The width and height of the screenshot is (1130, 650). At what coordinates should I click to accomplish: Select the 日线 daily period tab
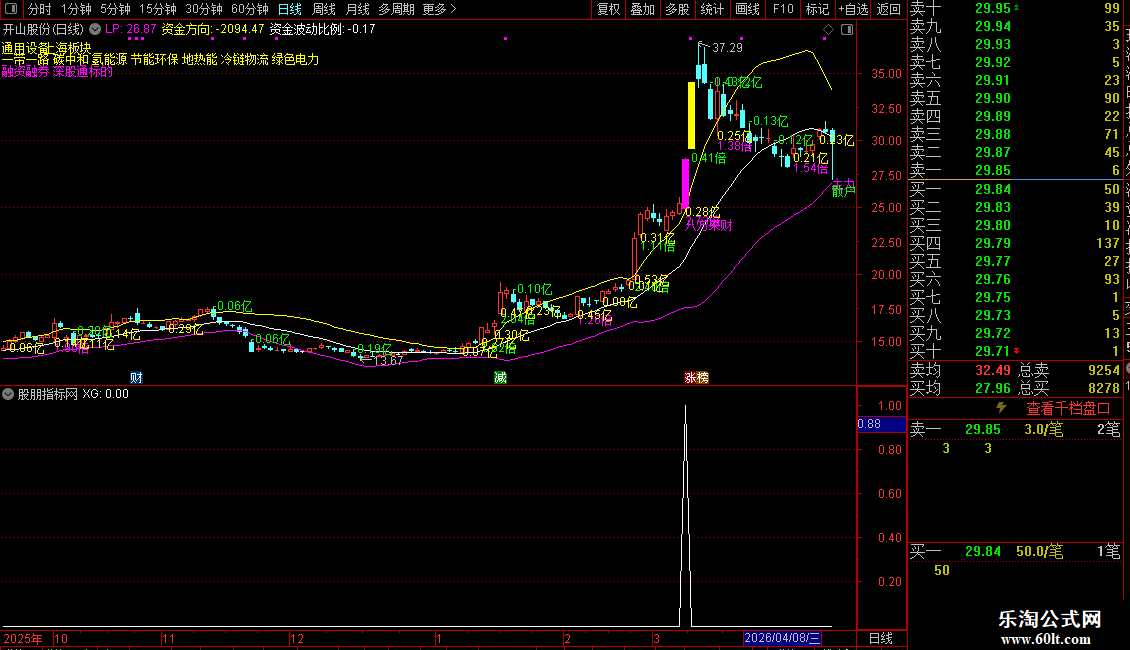[x=290, y=9]
